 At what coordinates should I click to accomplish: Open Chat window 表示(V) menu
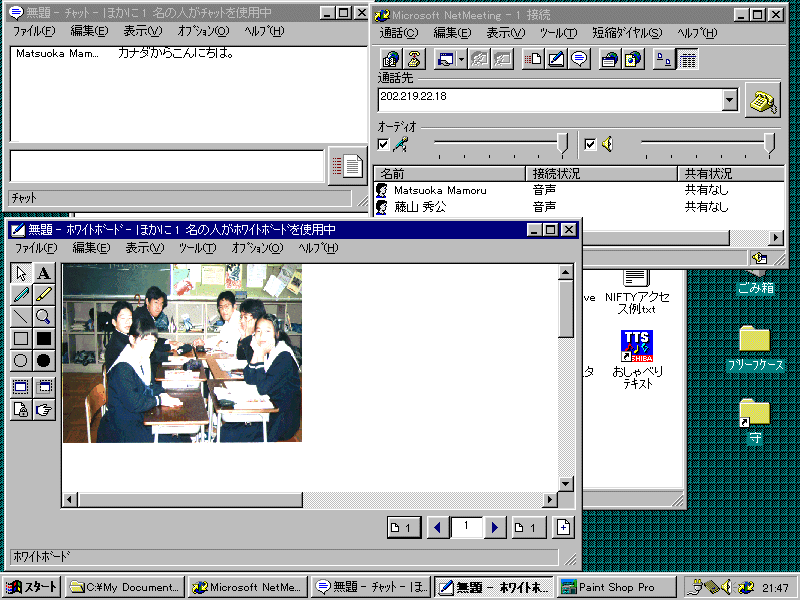pyautogui.click(x=143, y=31)
